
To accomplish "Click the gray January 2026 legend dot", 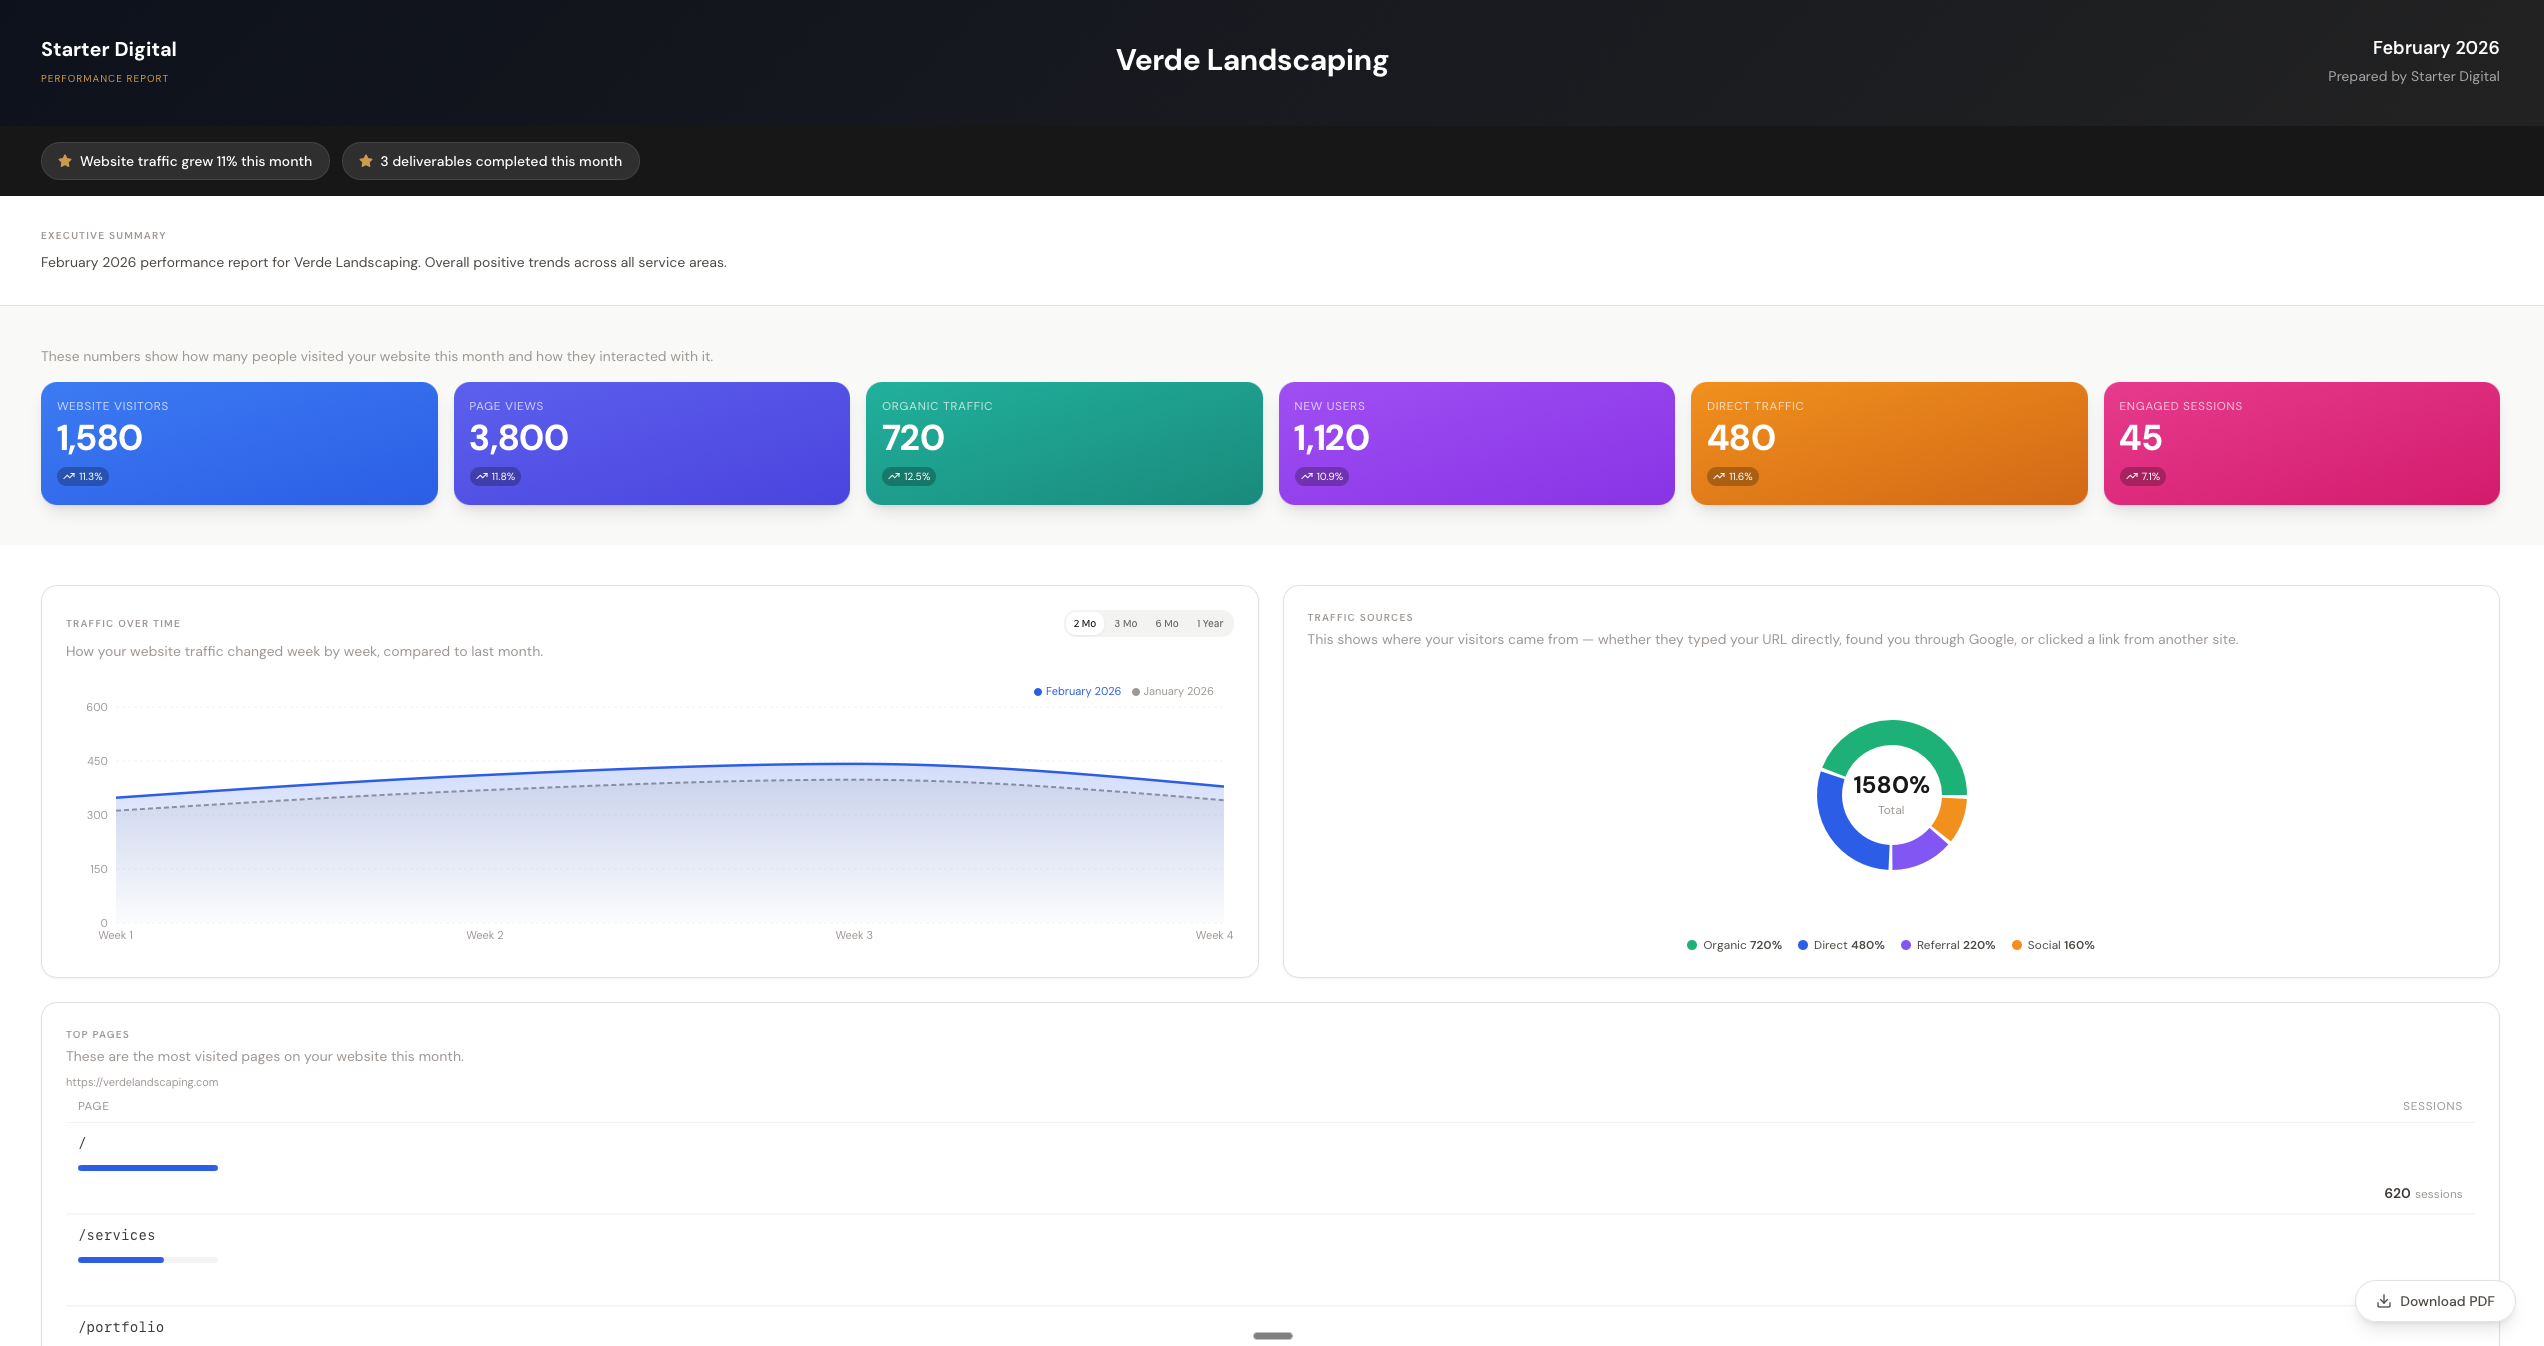I will pos(1136,692).
